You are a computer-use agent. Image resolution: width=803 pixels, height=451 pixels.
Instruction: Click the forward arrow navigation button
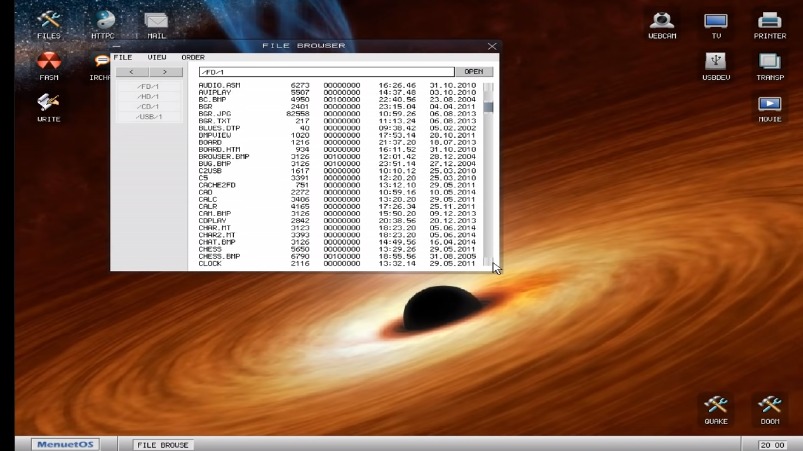(x=165, y=72)
